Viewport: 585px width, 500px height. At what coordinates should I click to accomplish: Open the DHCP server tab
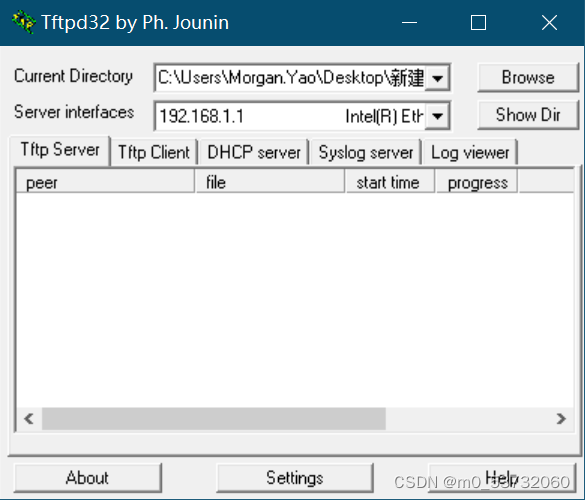254,152
